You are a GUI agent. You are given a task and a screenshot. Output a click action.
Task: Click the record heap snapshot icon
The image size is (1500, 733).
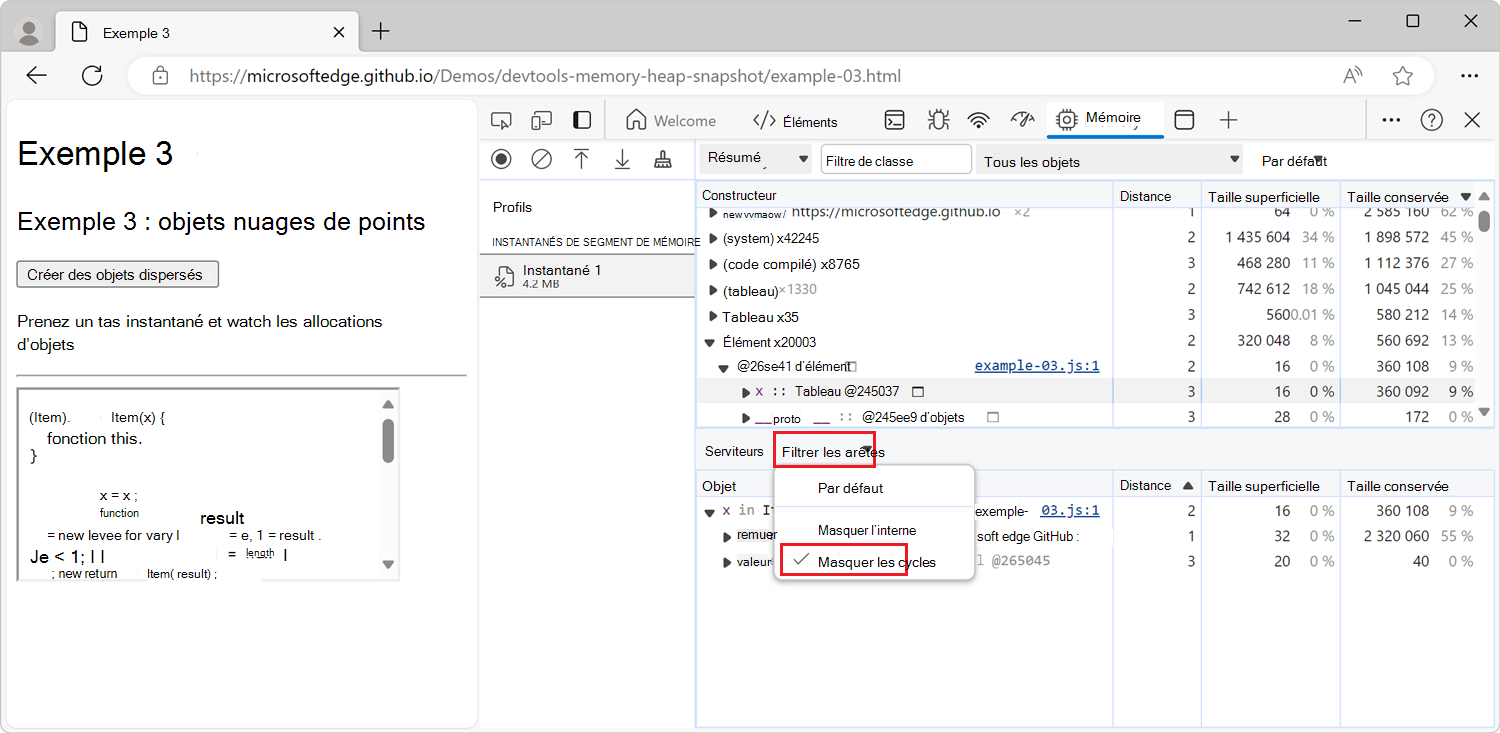[501, 159]
